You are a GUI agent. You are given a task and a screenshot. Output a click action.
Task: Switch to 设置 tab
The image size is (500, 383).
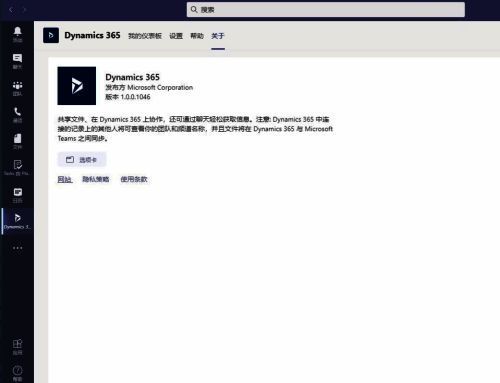176,36
